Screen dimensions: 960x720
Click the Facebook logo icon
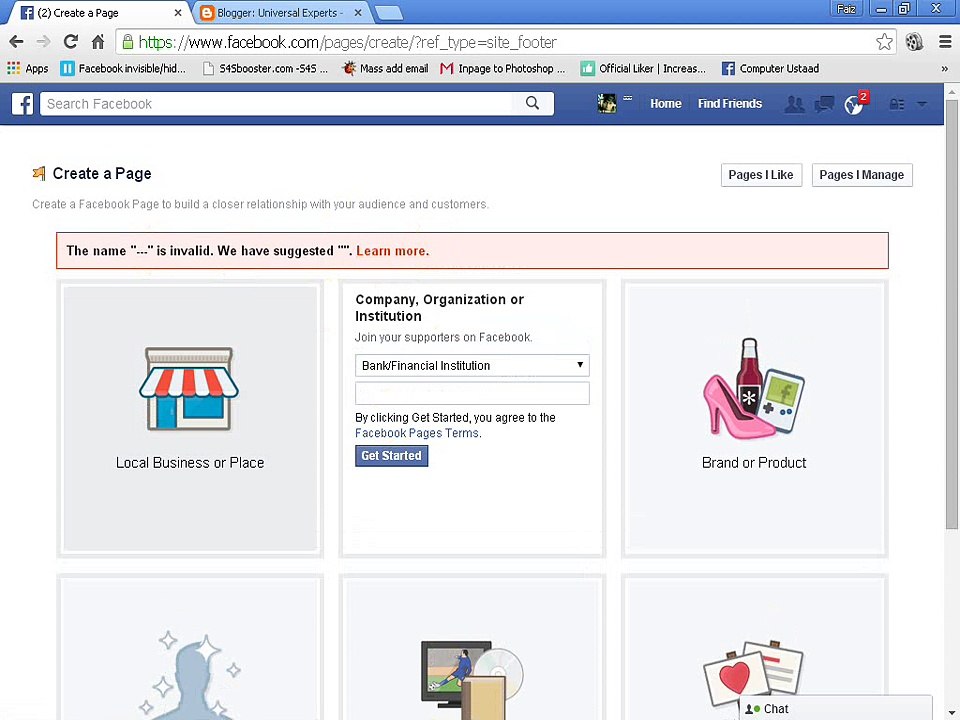pyautogui.click(x=23, y=104)
